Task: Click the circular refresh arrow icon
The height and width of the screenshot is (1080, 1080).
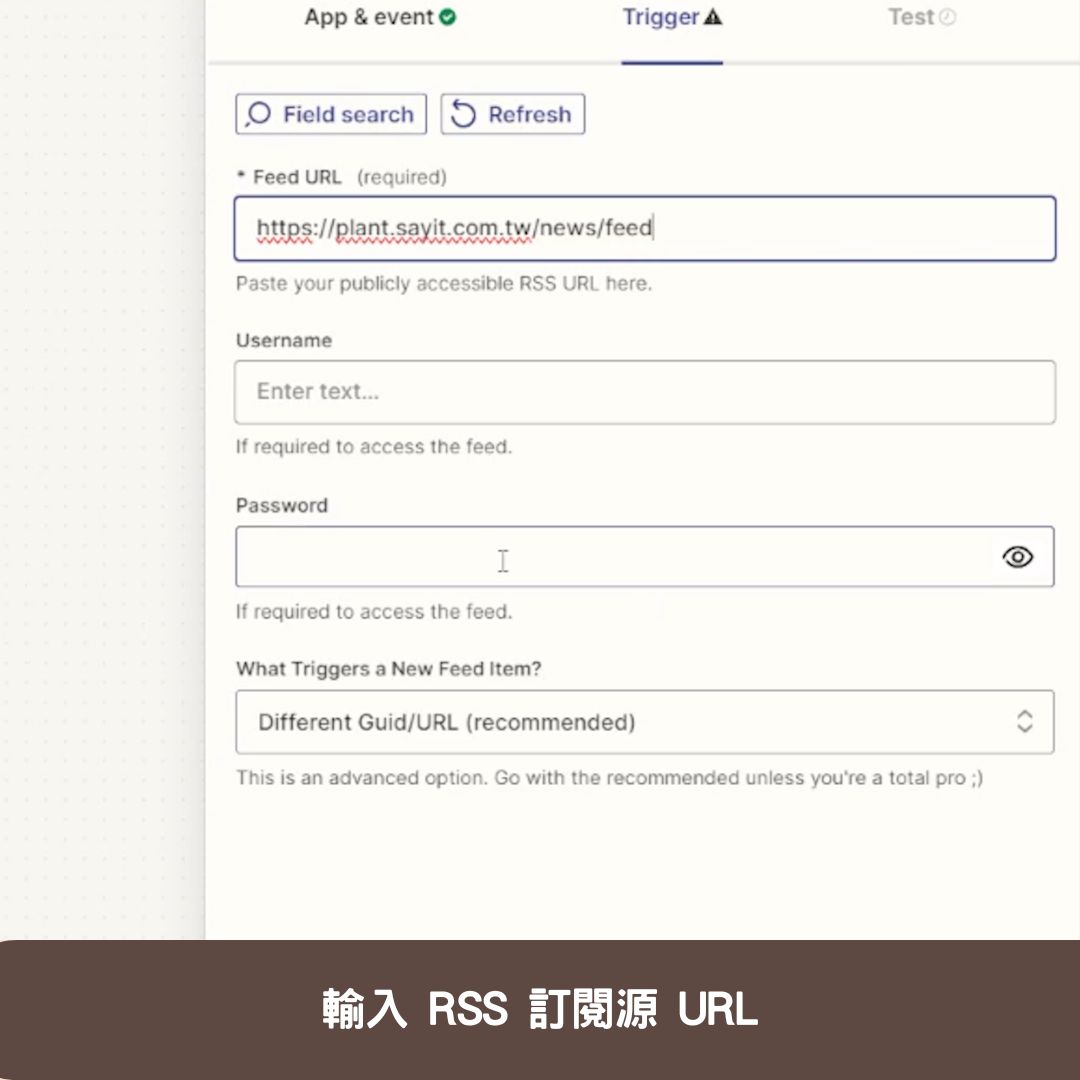Action: coord(462,113)
